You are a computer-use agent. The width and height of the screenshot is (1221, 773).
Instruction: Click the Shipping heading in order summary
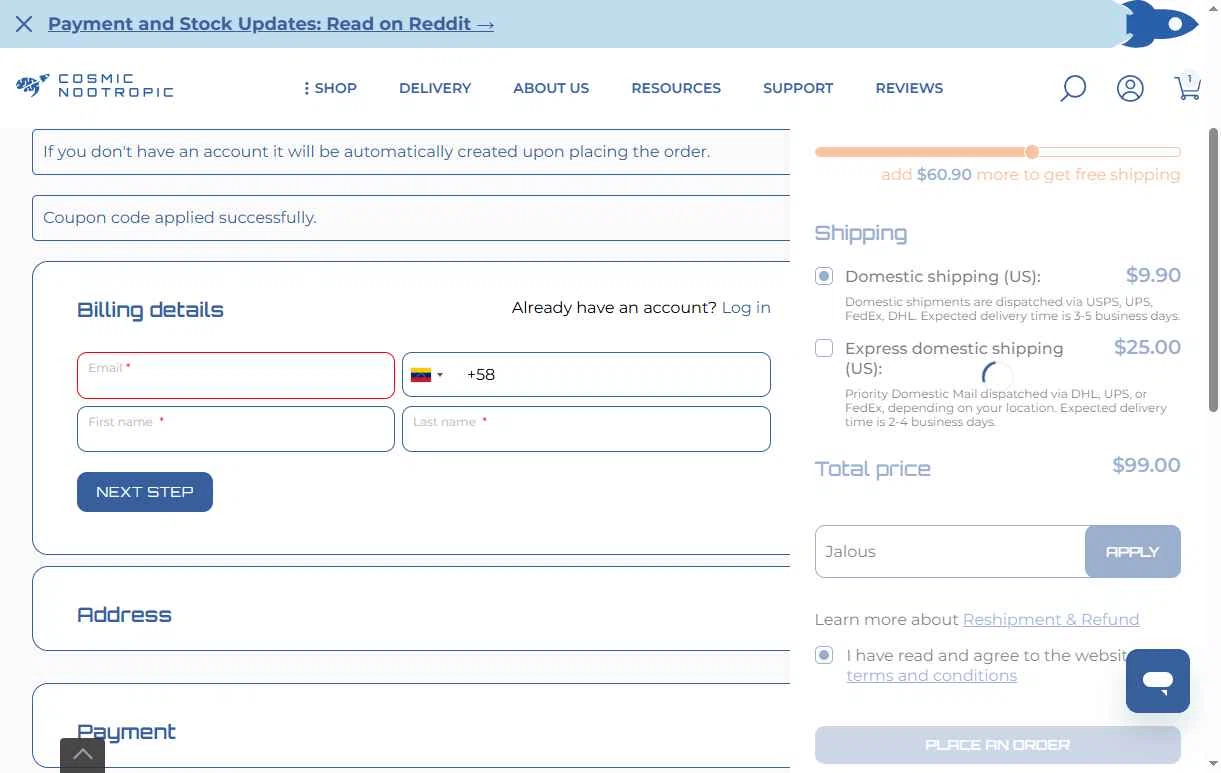tap(861, 233)
